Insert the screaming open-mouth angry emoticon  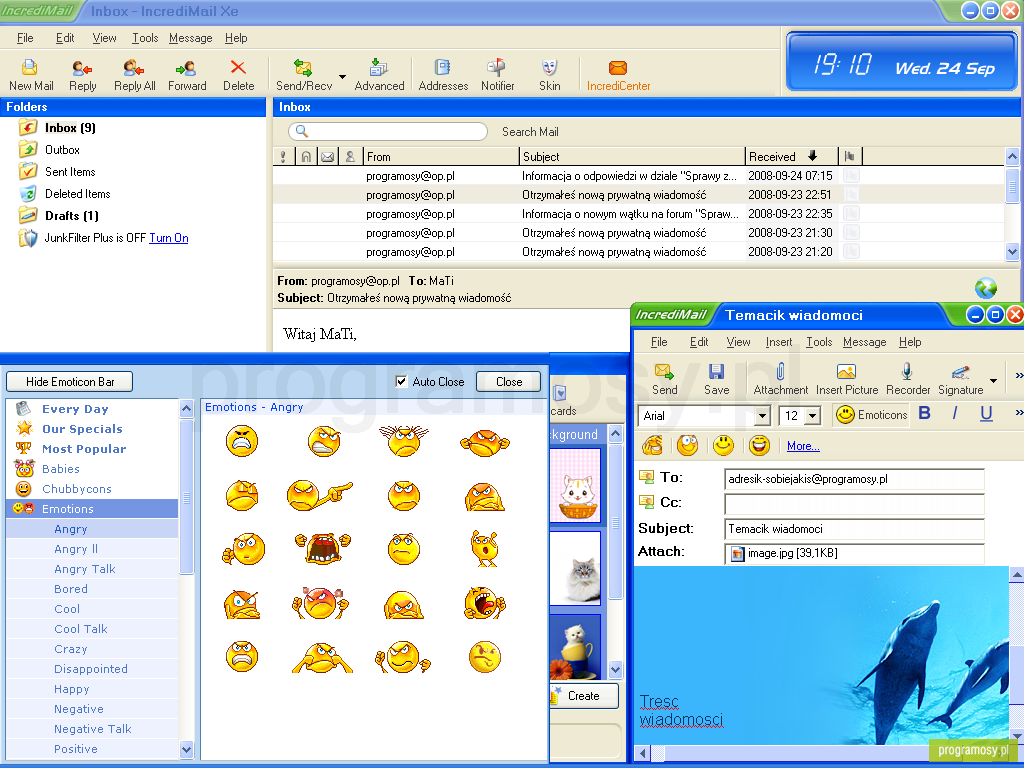coord(323,548)
